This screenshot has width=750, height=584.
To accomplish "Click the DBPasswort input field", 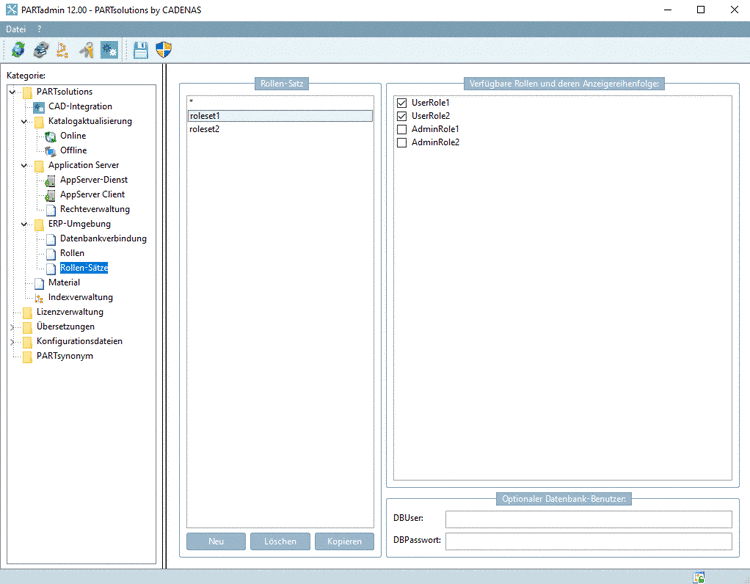I will [588, 541].
